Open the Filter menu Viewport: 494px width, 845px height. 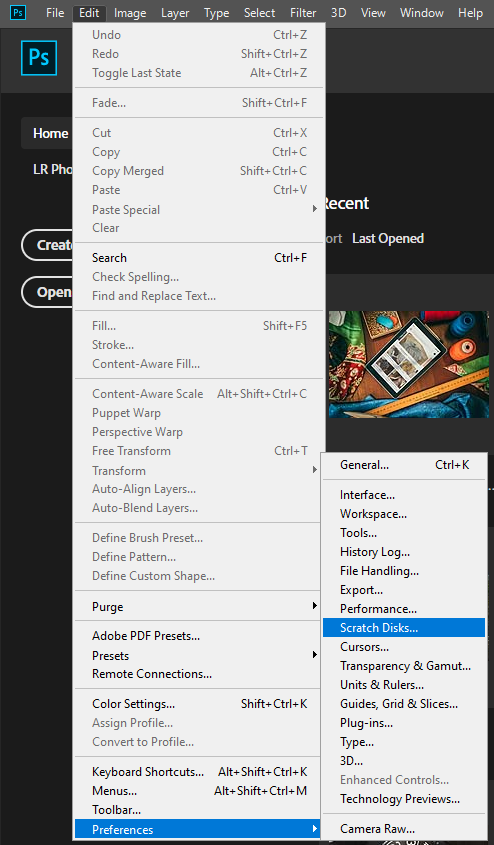pos(303,13)
